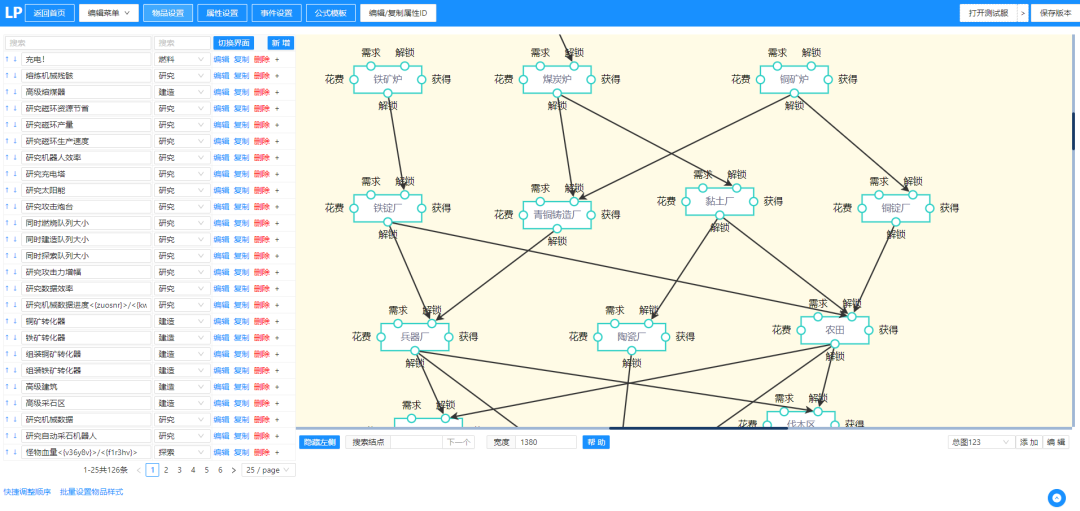The height and width of the screenshot is (511, 1080).
Task: Click 隐藏左侧 to hide left panel
Action: (x=320, y=442)
